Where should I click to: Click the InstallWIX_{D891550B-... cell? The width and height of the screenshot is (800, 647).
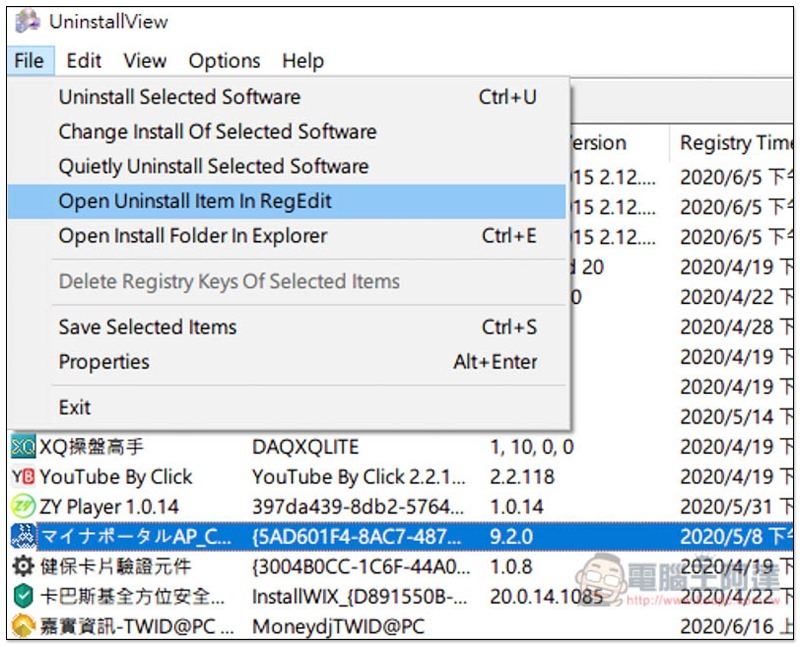[x=360, y=596]
